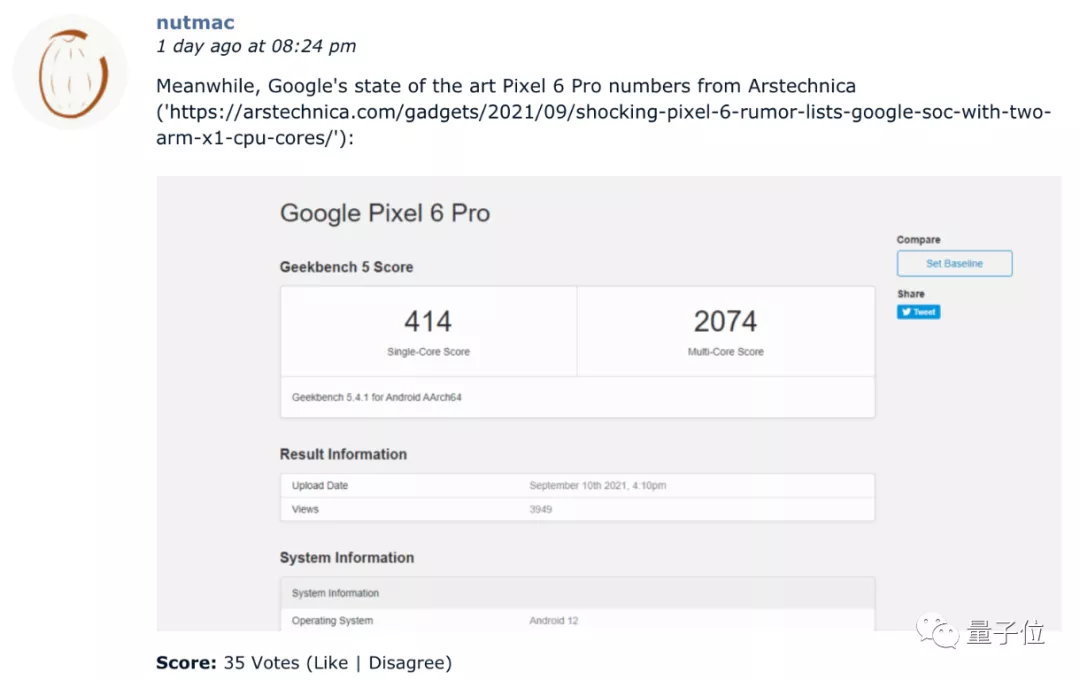Click Geekbench 5.4.1 for Android AArch64 text
Screen dimensions: 1080x680
(x=377, y=396)
